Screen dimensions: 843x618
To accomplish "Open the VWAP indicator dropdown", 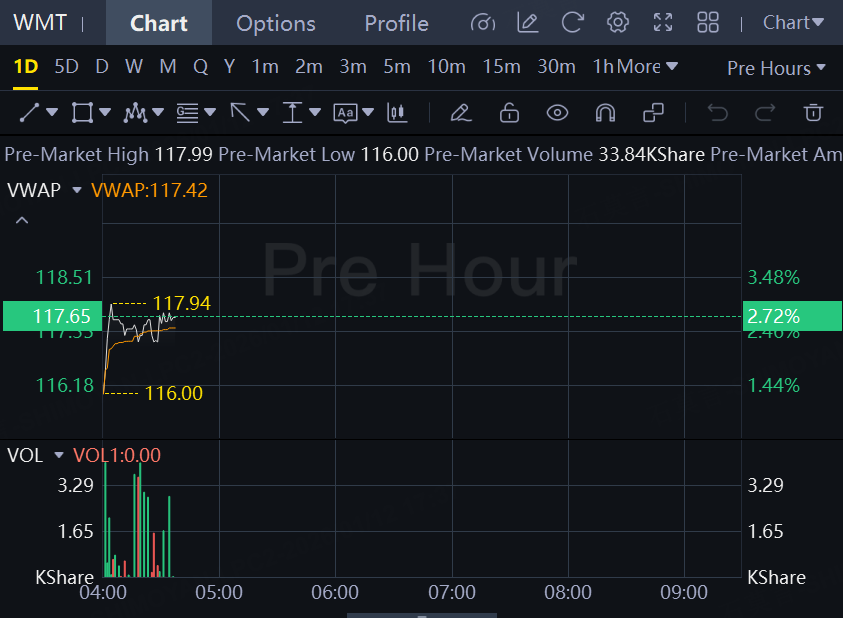I will pyautogui.click(x=76, y=190).
